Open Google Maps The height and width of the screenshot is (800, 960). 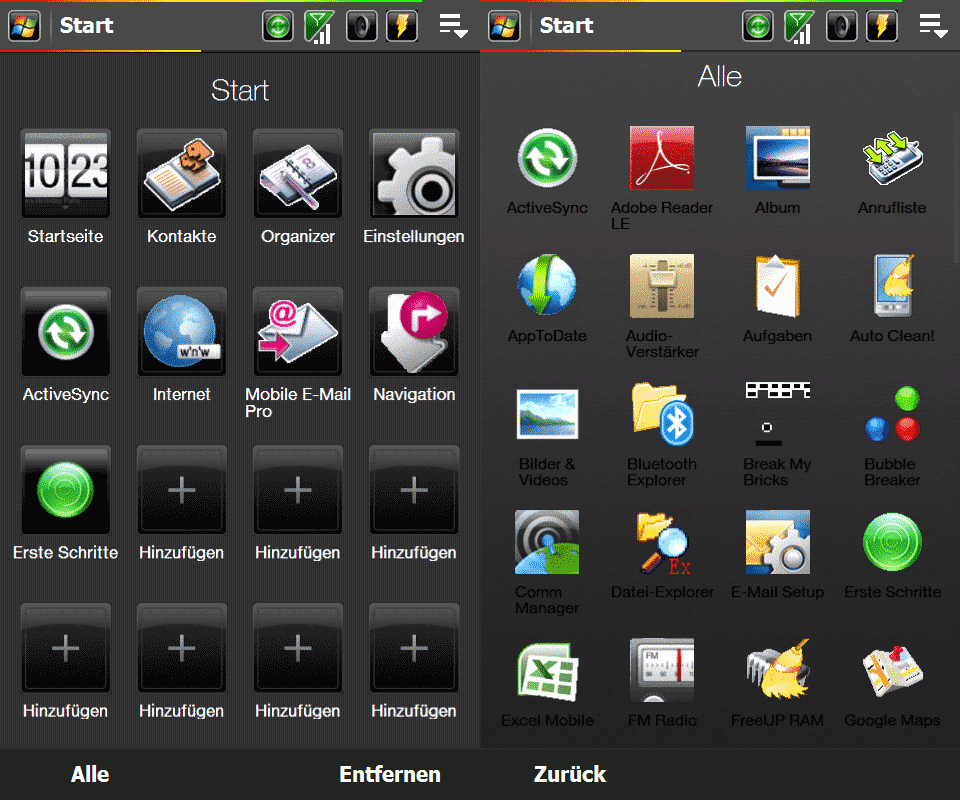pyautogui.click(x=892, y=670)
